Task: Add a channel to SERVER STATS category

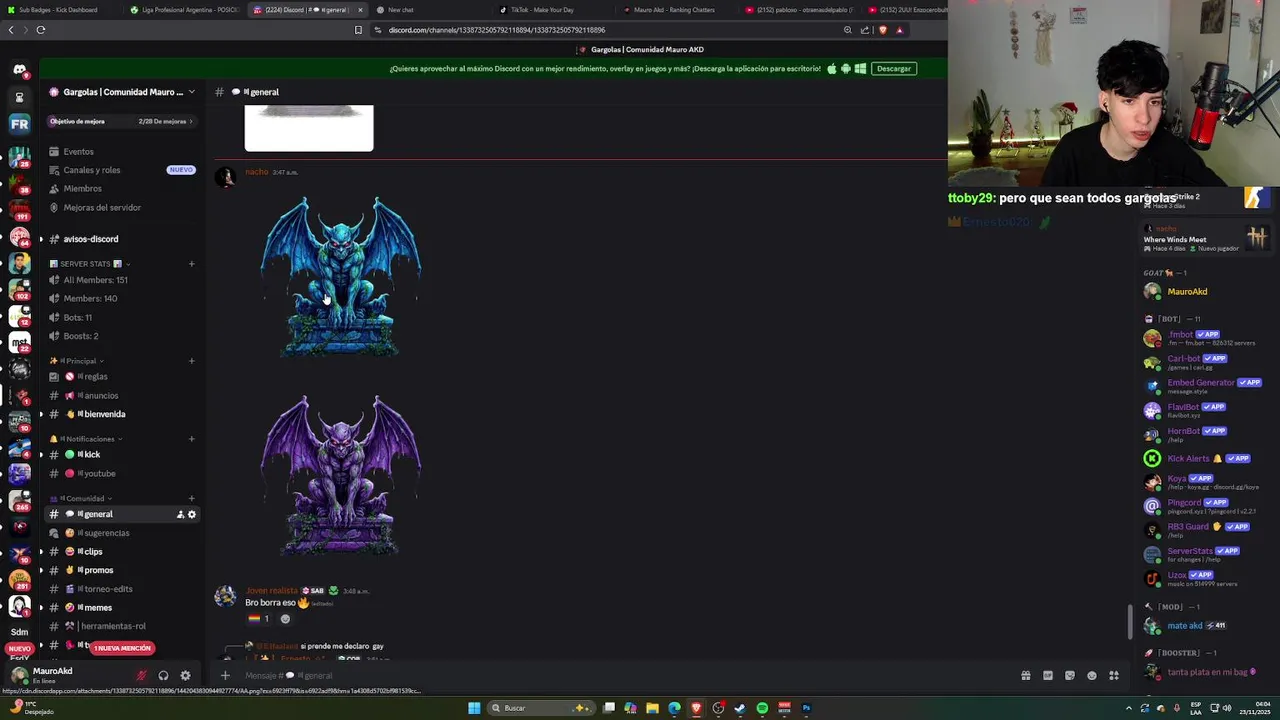Action: pos(191,264)
